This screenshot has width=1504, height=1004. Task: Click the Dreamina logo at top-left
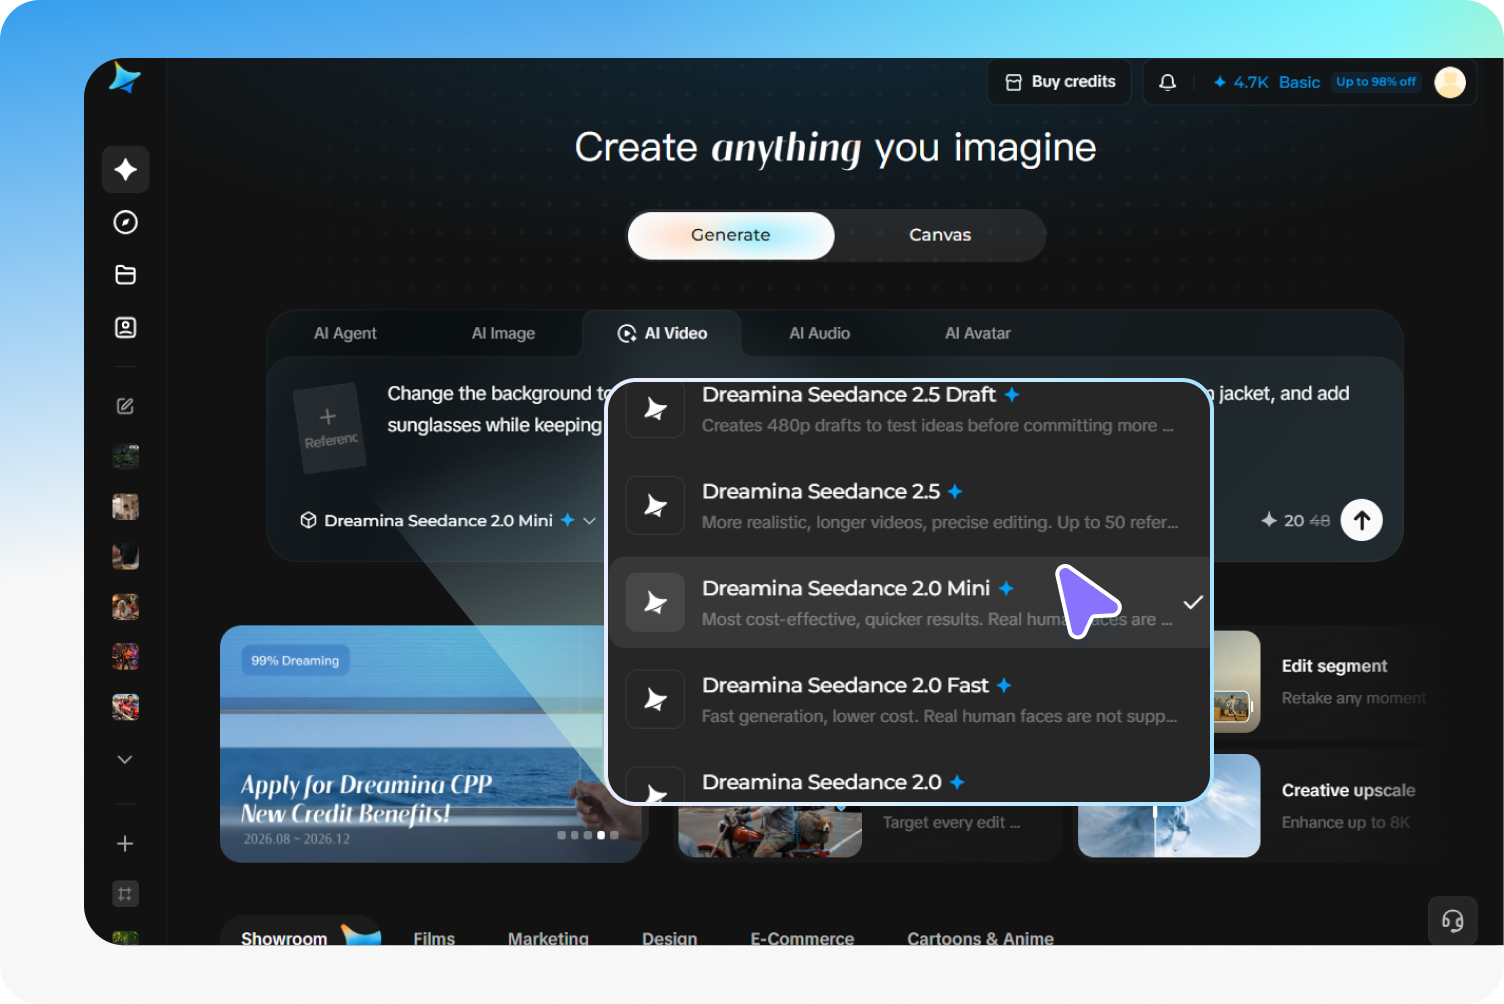tap(125, 78)
